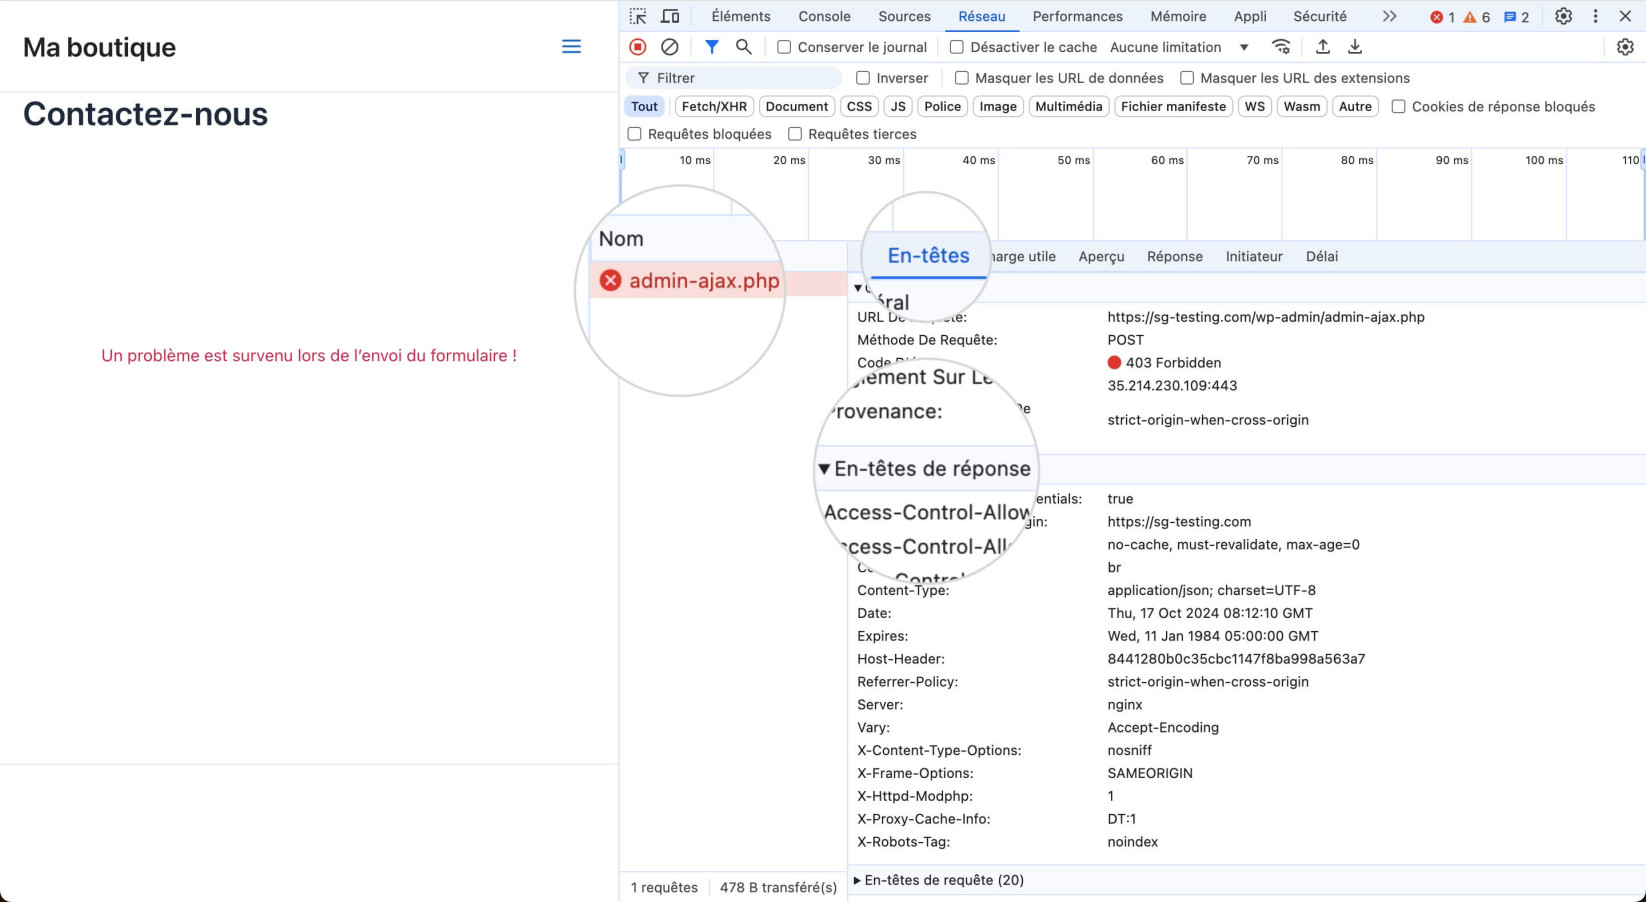The image size is (1646, 902).
Task: Open the hamburger menu of Ma boutique
Action: tap(571, 47)
